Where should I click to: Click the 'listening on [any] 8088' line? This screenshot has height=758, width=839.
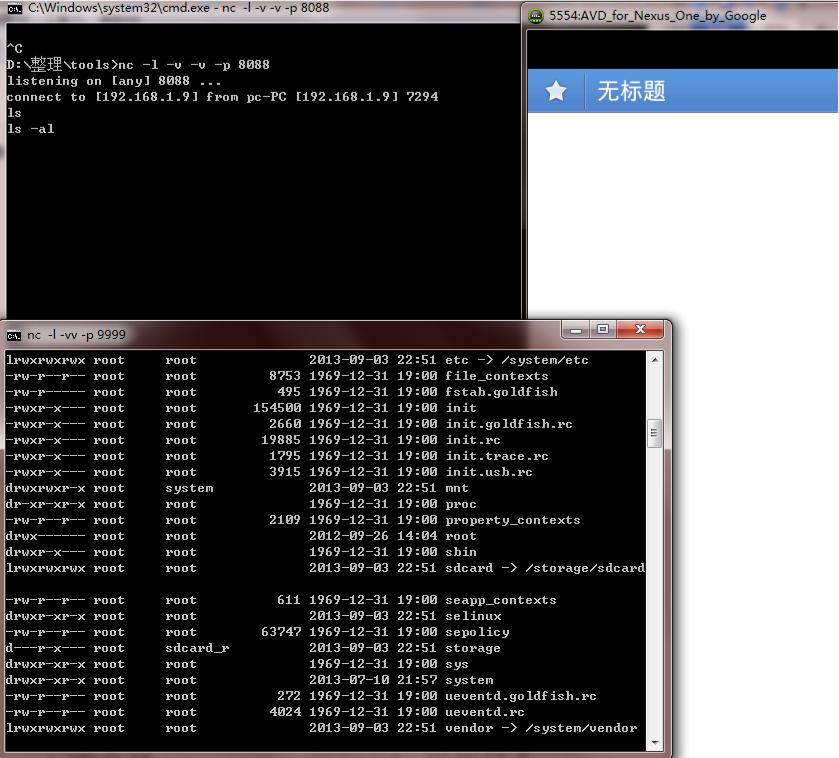[x=114, y=81]
